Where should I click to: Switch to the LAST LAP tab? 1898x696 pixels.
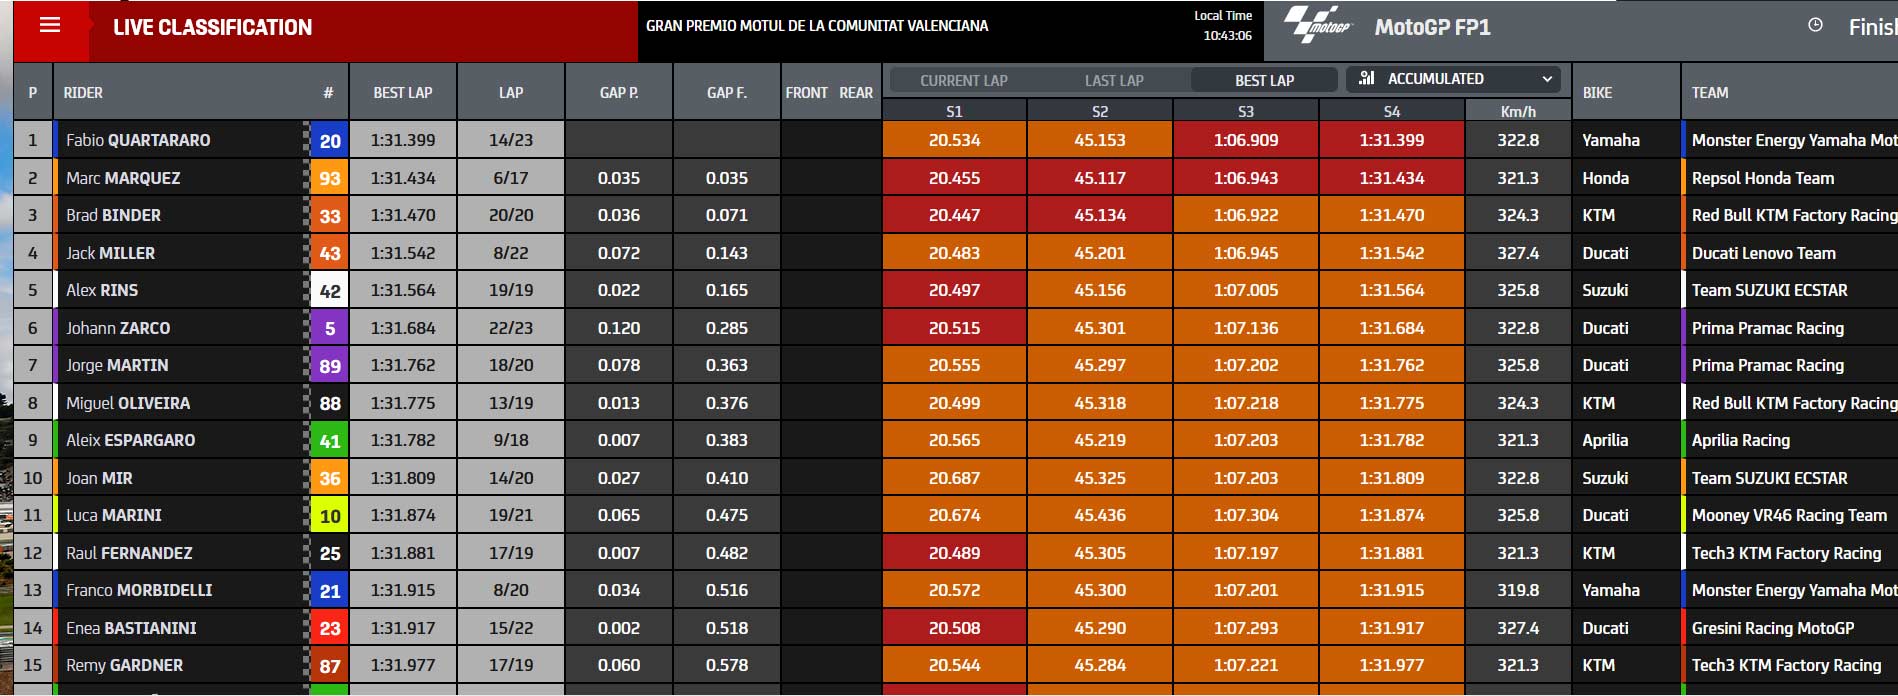1114,80
